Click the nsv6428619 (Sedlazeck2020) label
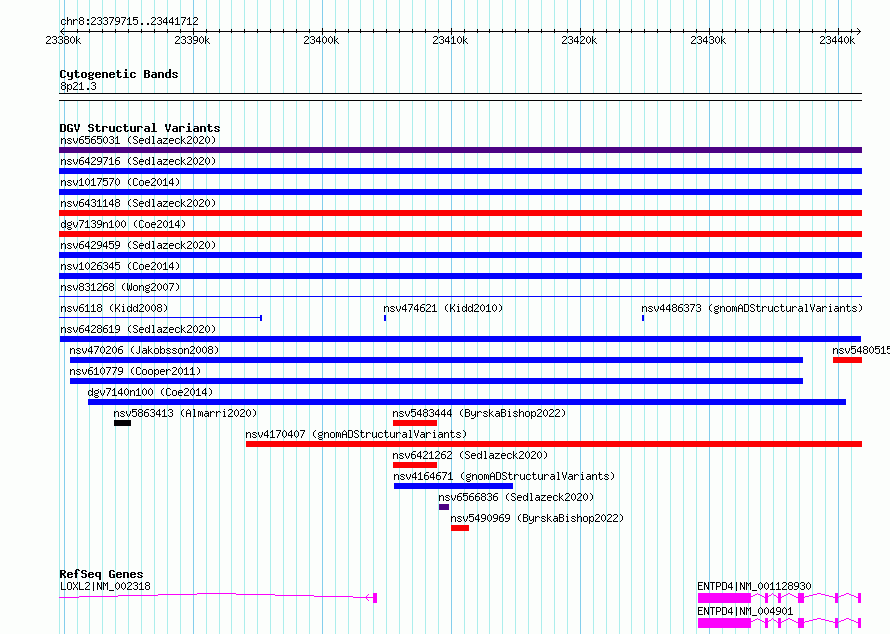 (x=138, y=329)
